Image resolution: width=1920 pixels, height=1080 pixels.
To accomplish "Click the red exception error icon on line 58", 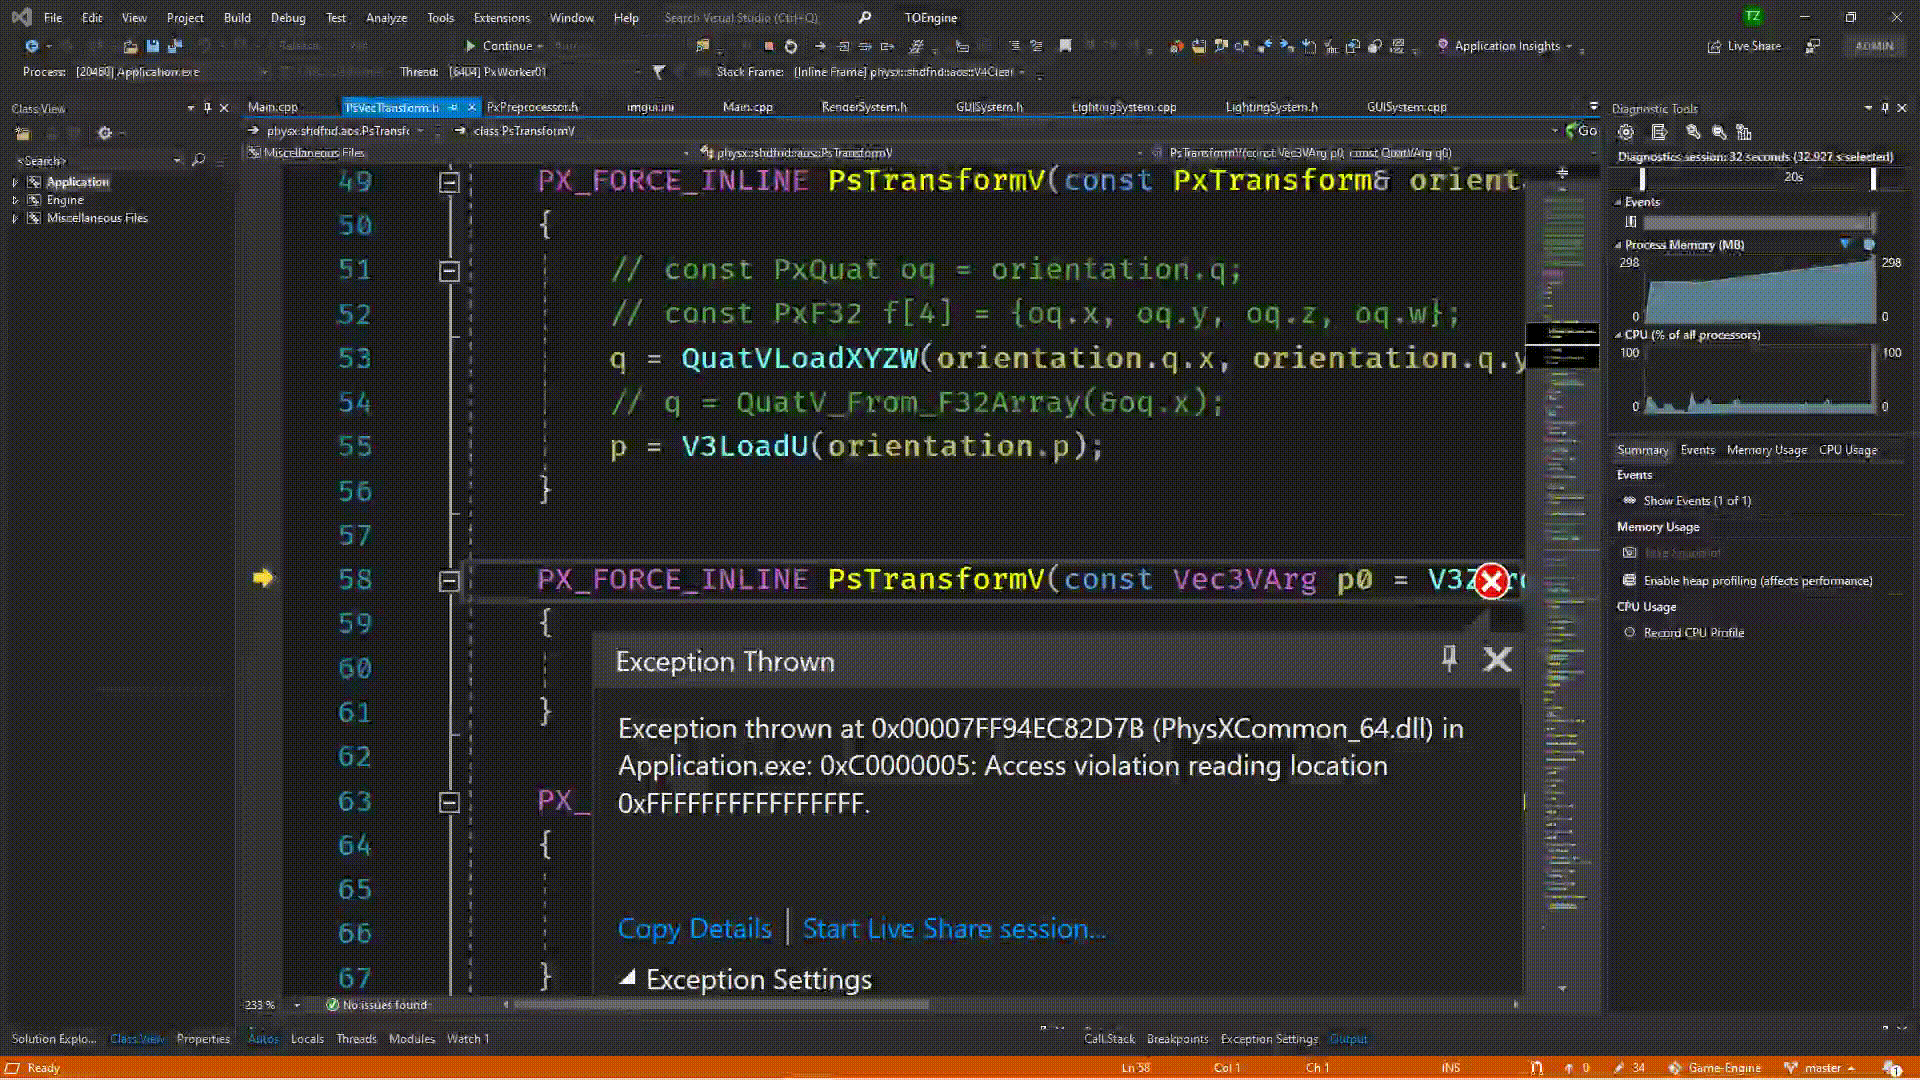I will coord(1491,581).
